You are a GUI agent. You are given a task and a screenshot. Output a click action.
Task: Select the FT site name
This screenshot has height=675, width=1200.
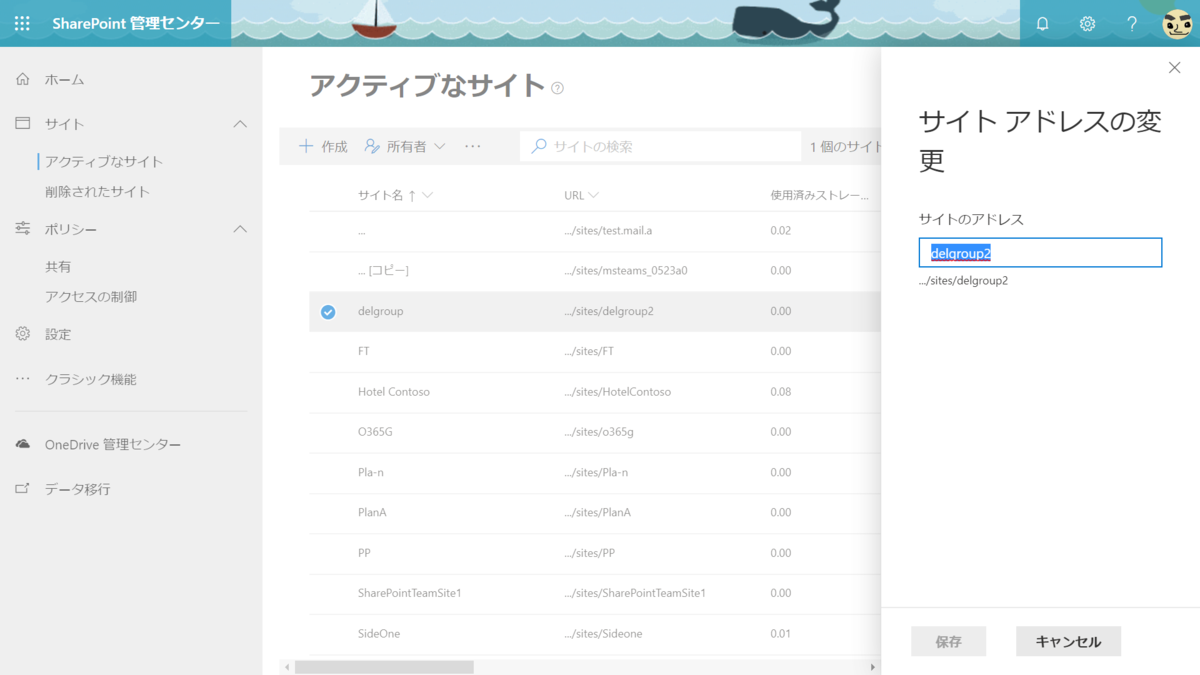pyautogui.click(x=364, y=352)
